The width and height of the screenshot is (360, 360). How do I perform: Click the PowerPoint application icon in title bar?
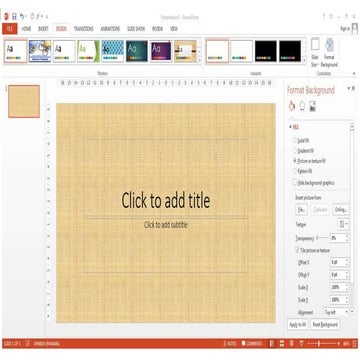pyautogui.click(x=6, y=16)
